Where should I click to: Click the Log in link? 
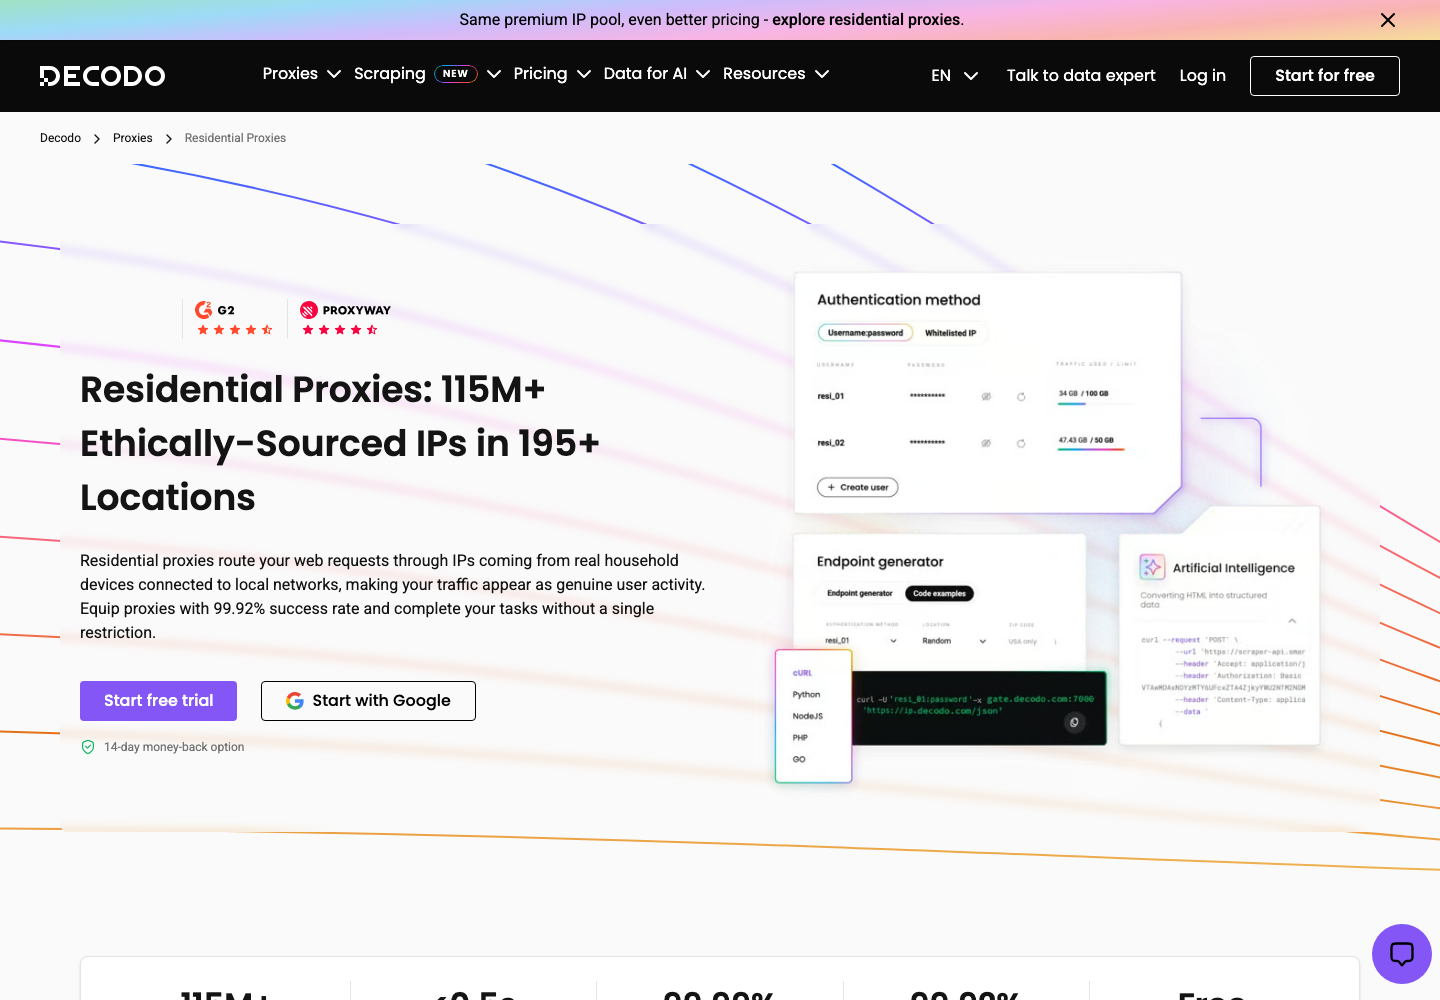pos(1202,76)
